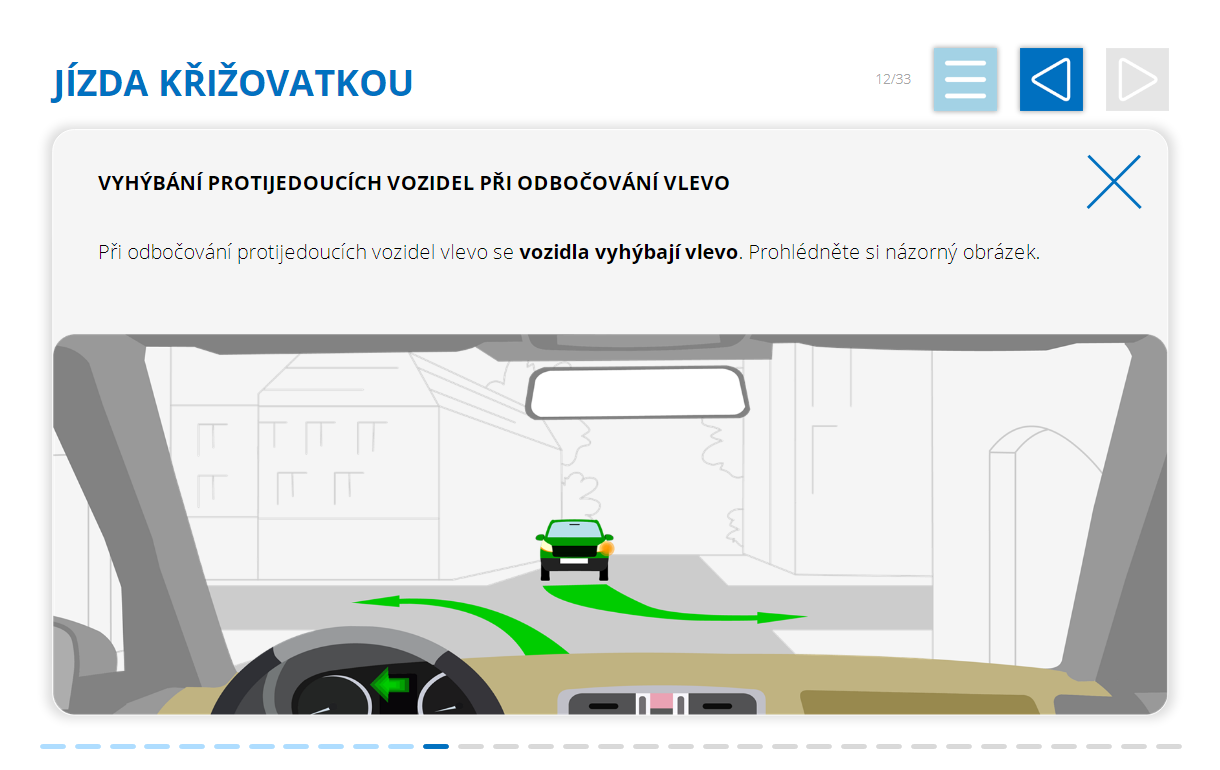
Task: Go to the previous slide arrow
Action: pyautogui.click(x=1051, y=79)
